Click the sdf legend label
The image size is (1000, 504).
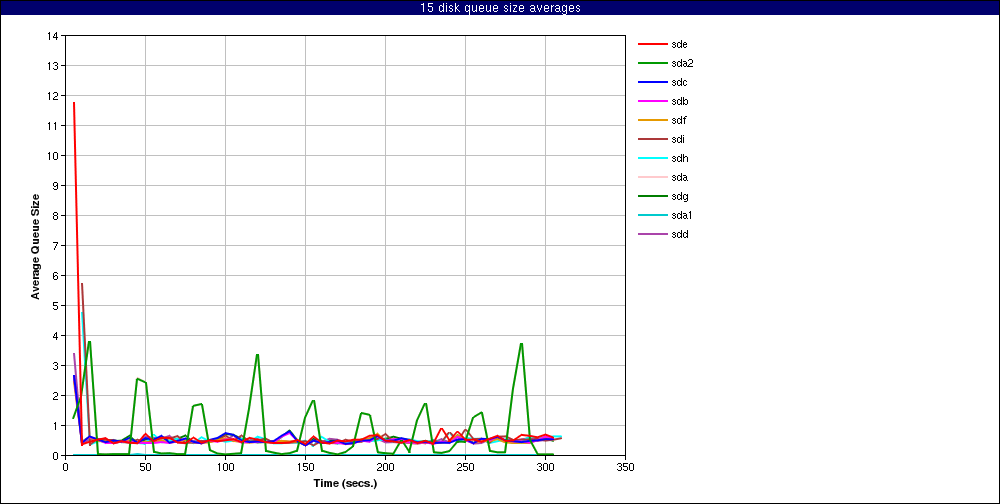click(679, 121)
